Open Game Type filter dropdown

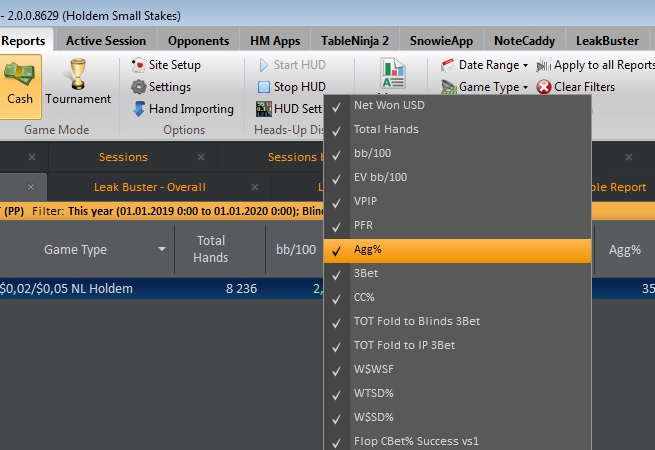(x=485, y=87)
